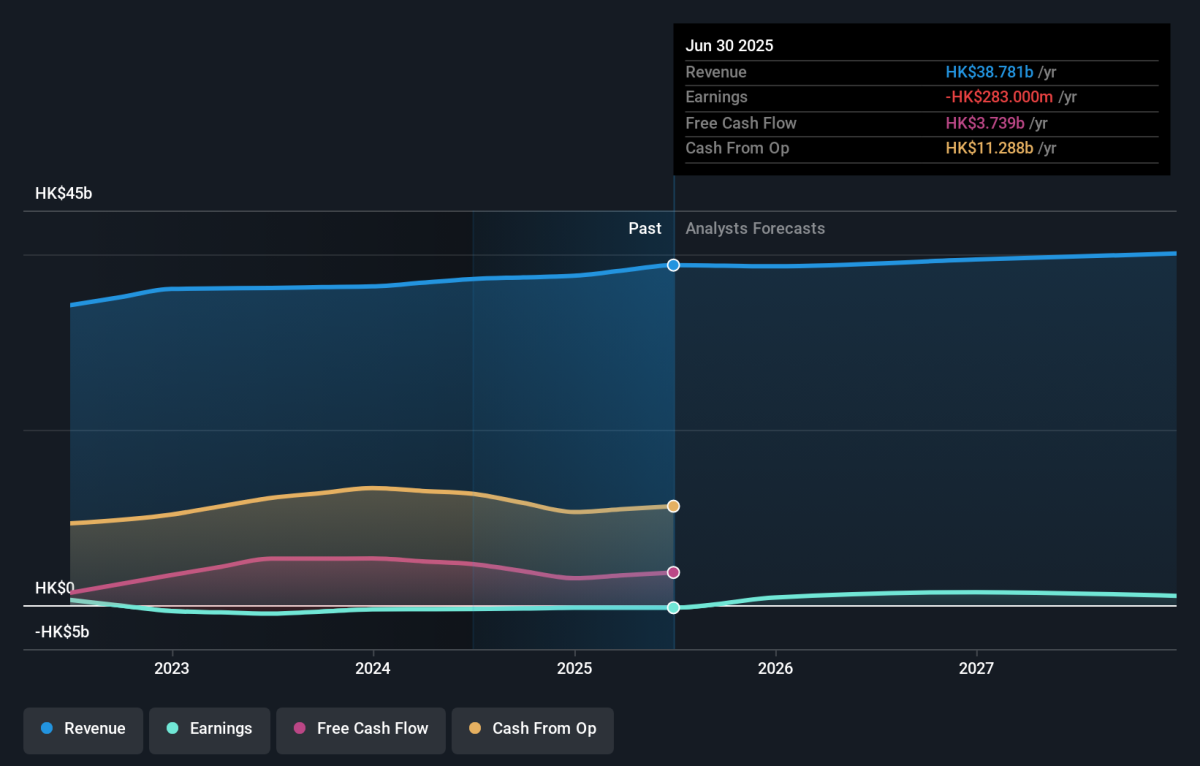Screen dimensions: 1200x766
Task: Click the HK$45b y-axis label
Action: (63, 194)
